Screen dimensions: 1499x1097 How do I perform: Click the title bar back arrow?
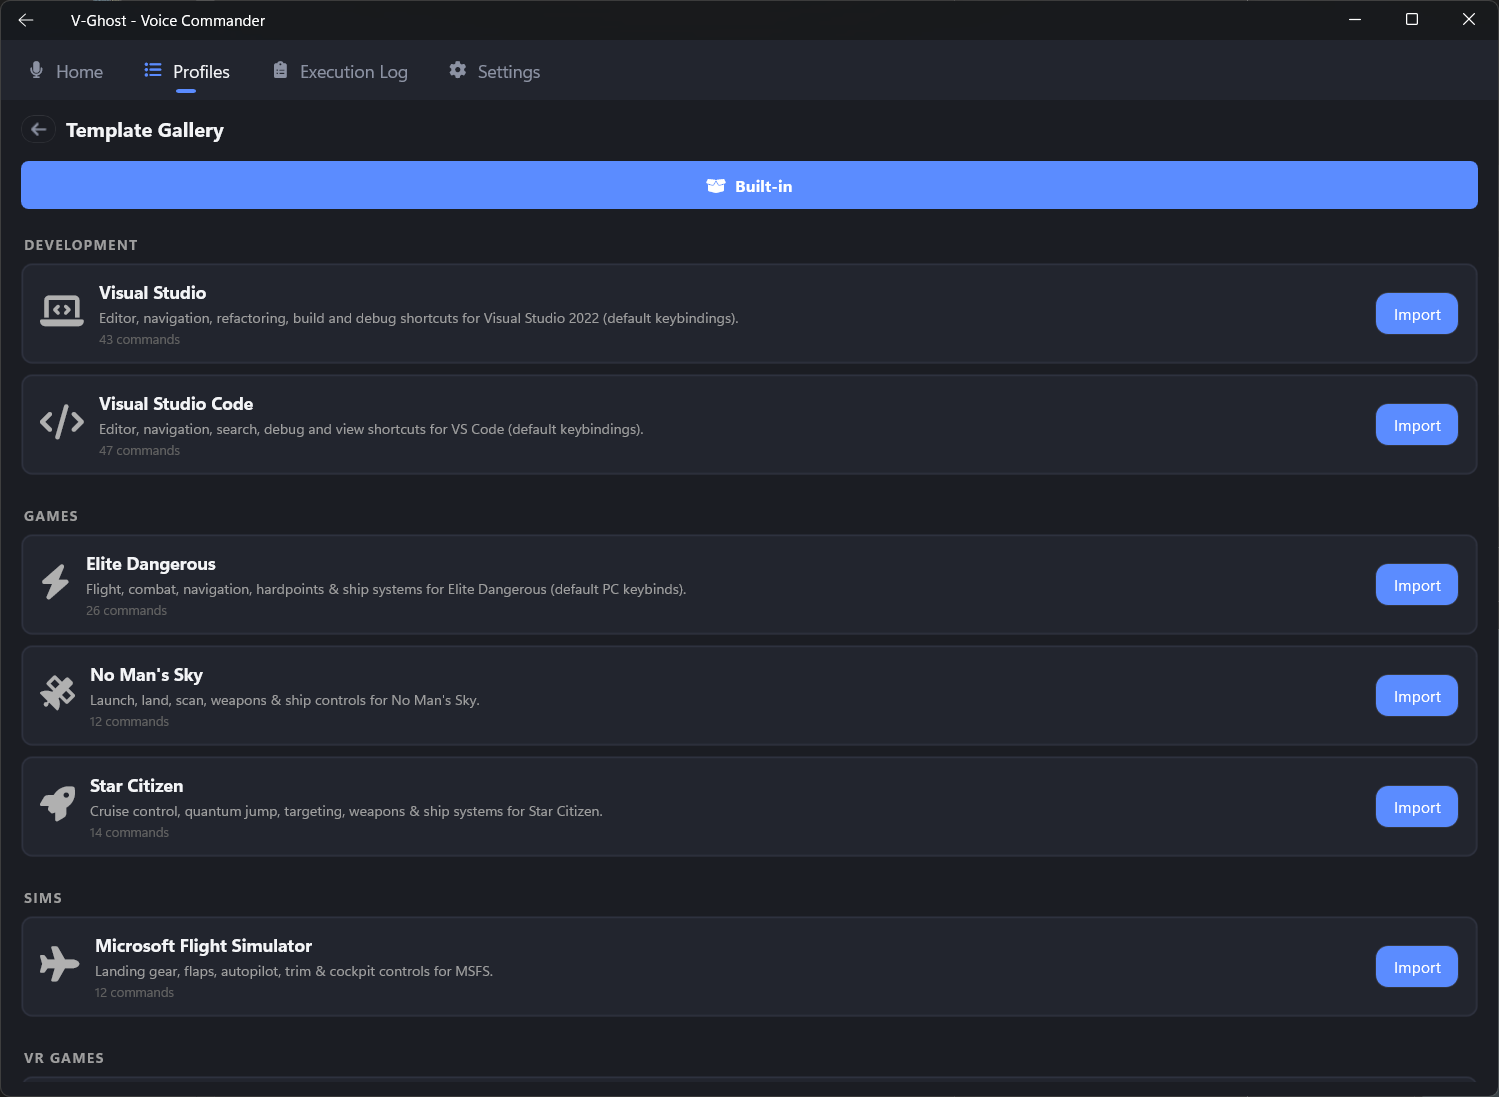(26, 20)
